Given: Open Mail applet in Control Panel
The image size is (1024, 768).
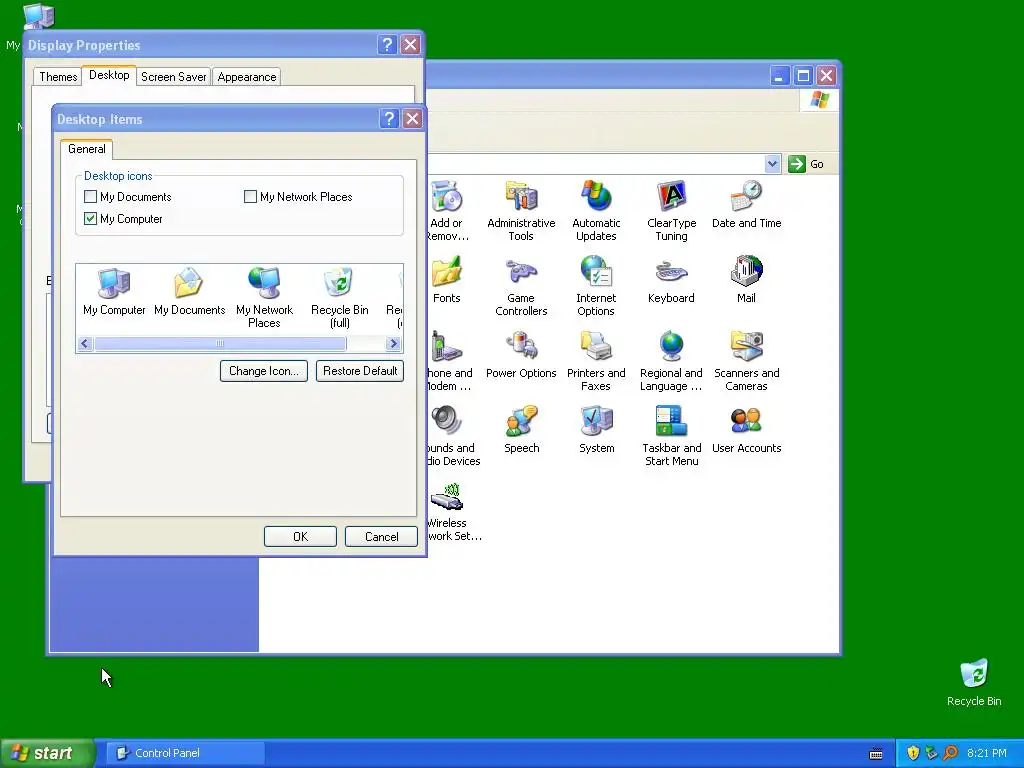Looking at the screenshot, I should point(746,279).
